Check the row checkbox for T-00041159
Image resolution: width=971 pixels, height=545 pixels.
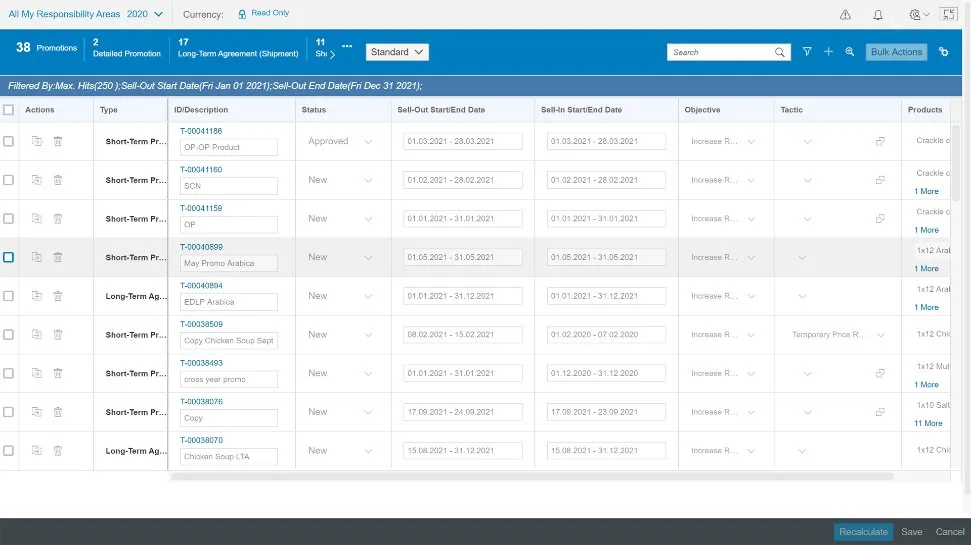click(9, 219)
